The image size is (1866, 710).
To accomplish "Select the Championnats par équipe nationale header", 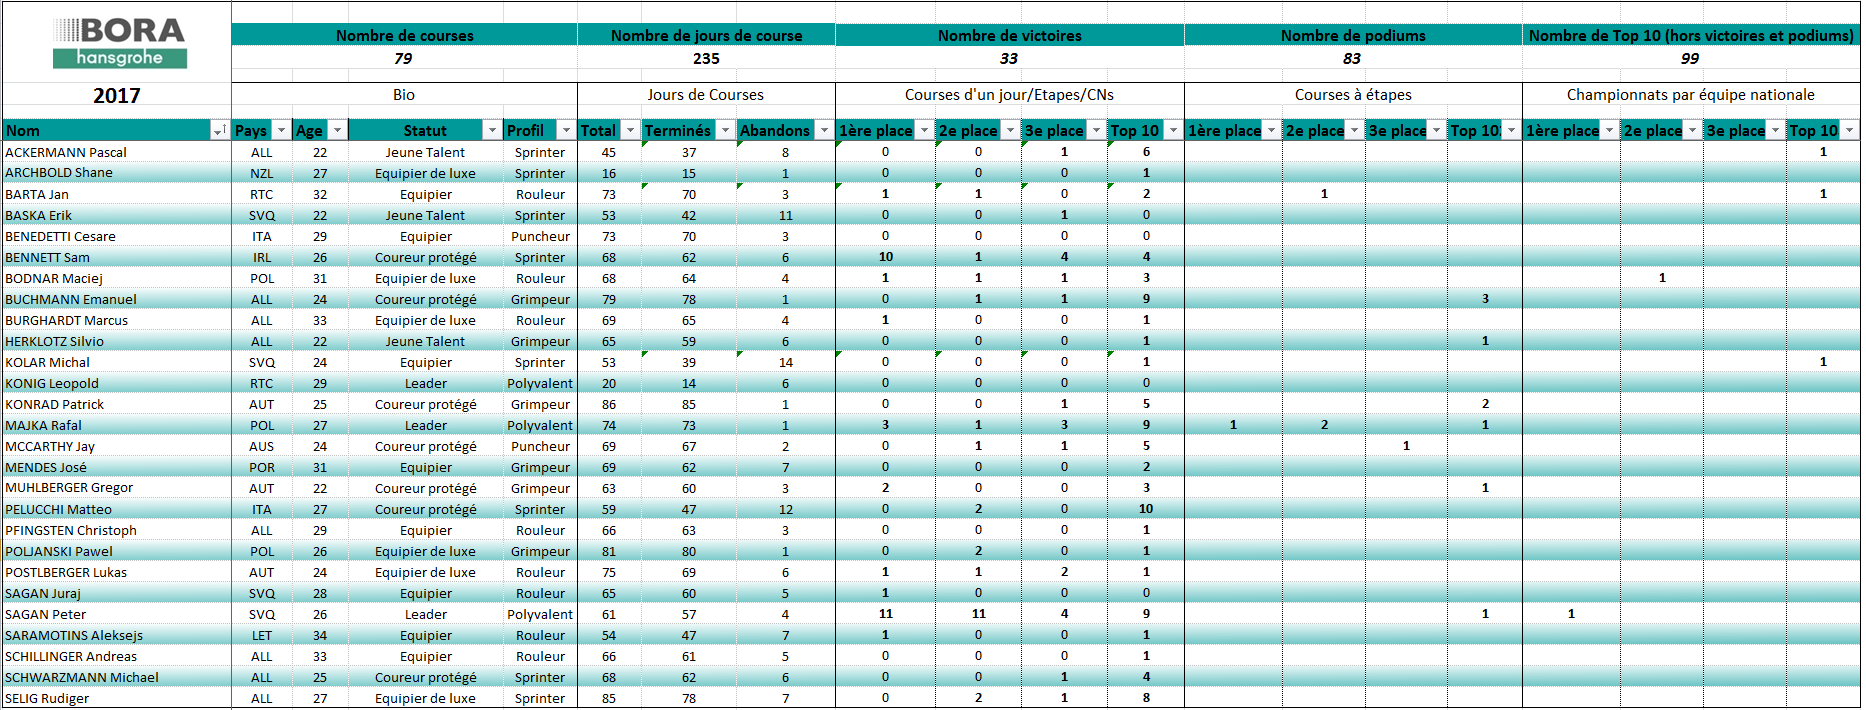I will click(x=1691, y=95).
